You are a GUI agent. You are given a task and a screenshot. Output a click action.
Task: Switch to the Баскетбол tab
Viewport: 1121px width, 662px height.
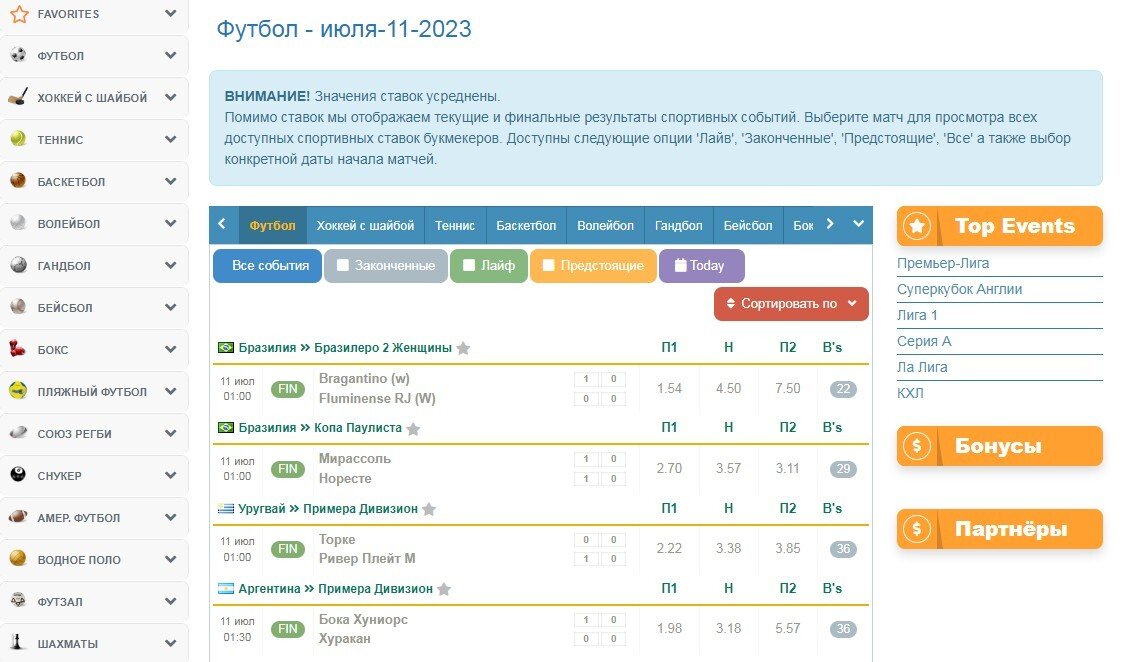(x=526, y=226)
